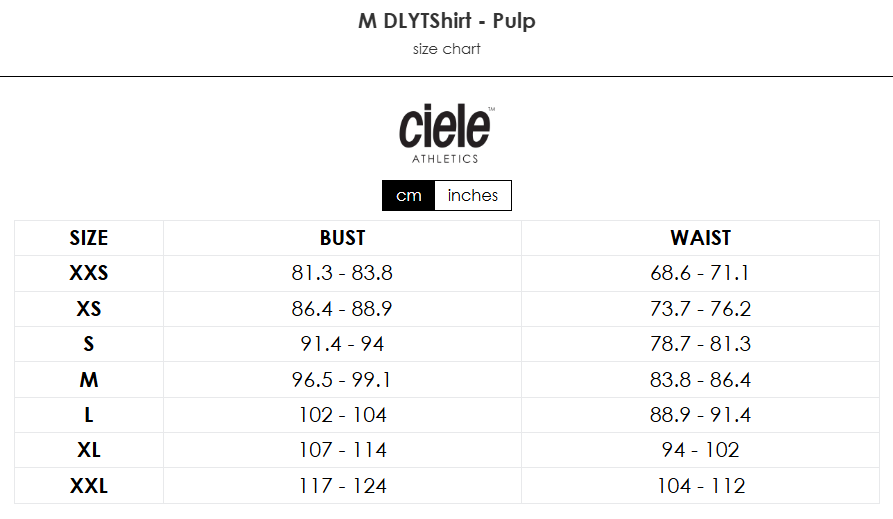This screenshot has width=893, height=519.
Task: Click waist value 104 - 112
Action: [x=701, y=486]
